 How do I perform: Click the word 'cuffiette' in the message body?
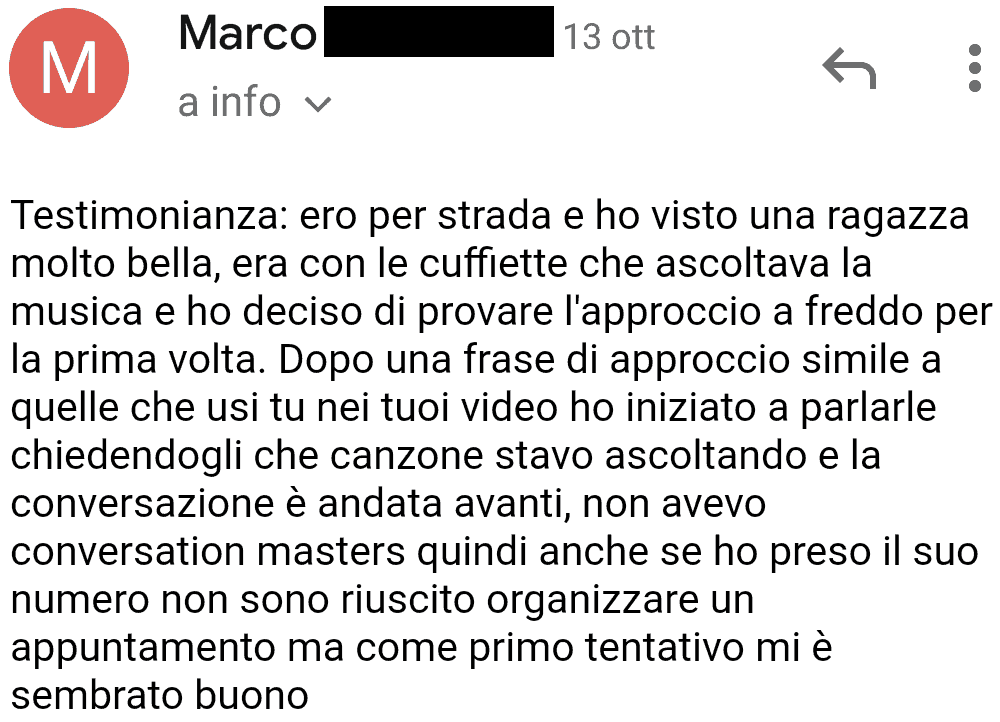point(493,263)
